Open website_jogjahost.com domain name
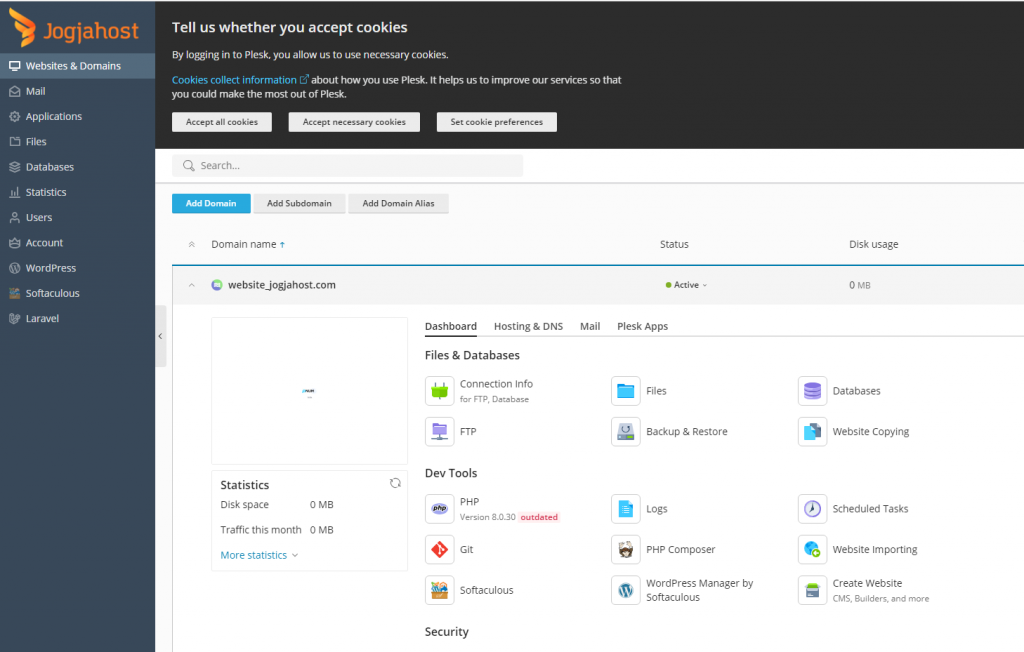 (281, 285)
